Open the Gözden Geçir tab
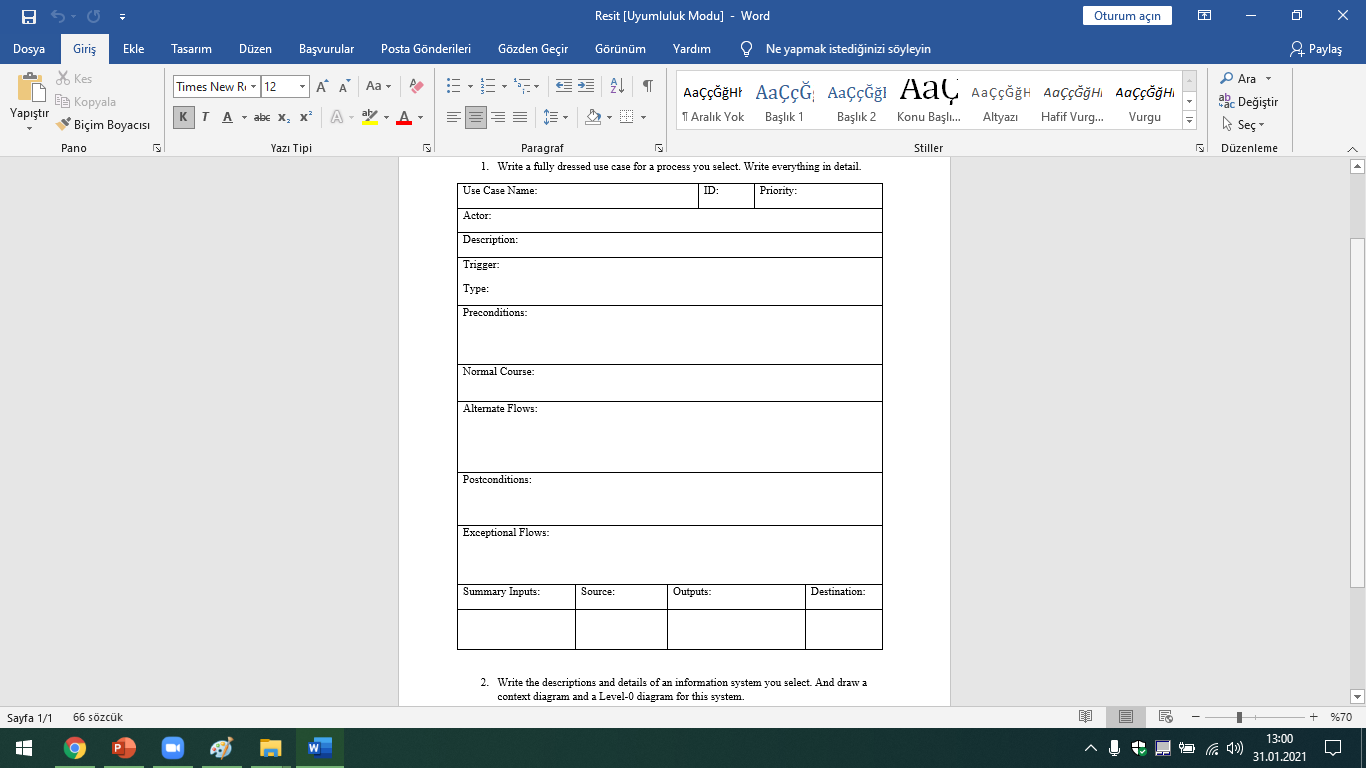Viewport: 1366px width, 768px height. pyautogui.click(x=531, y=48)
